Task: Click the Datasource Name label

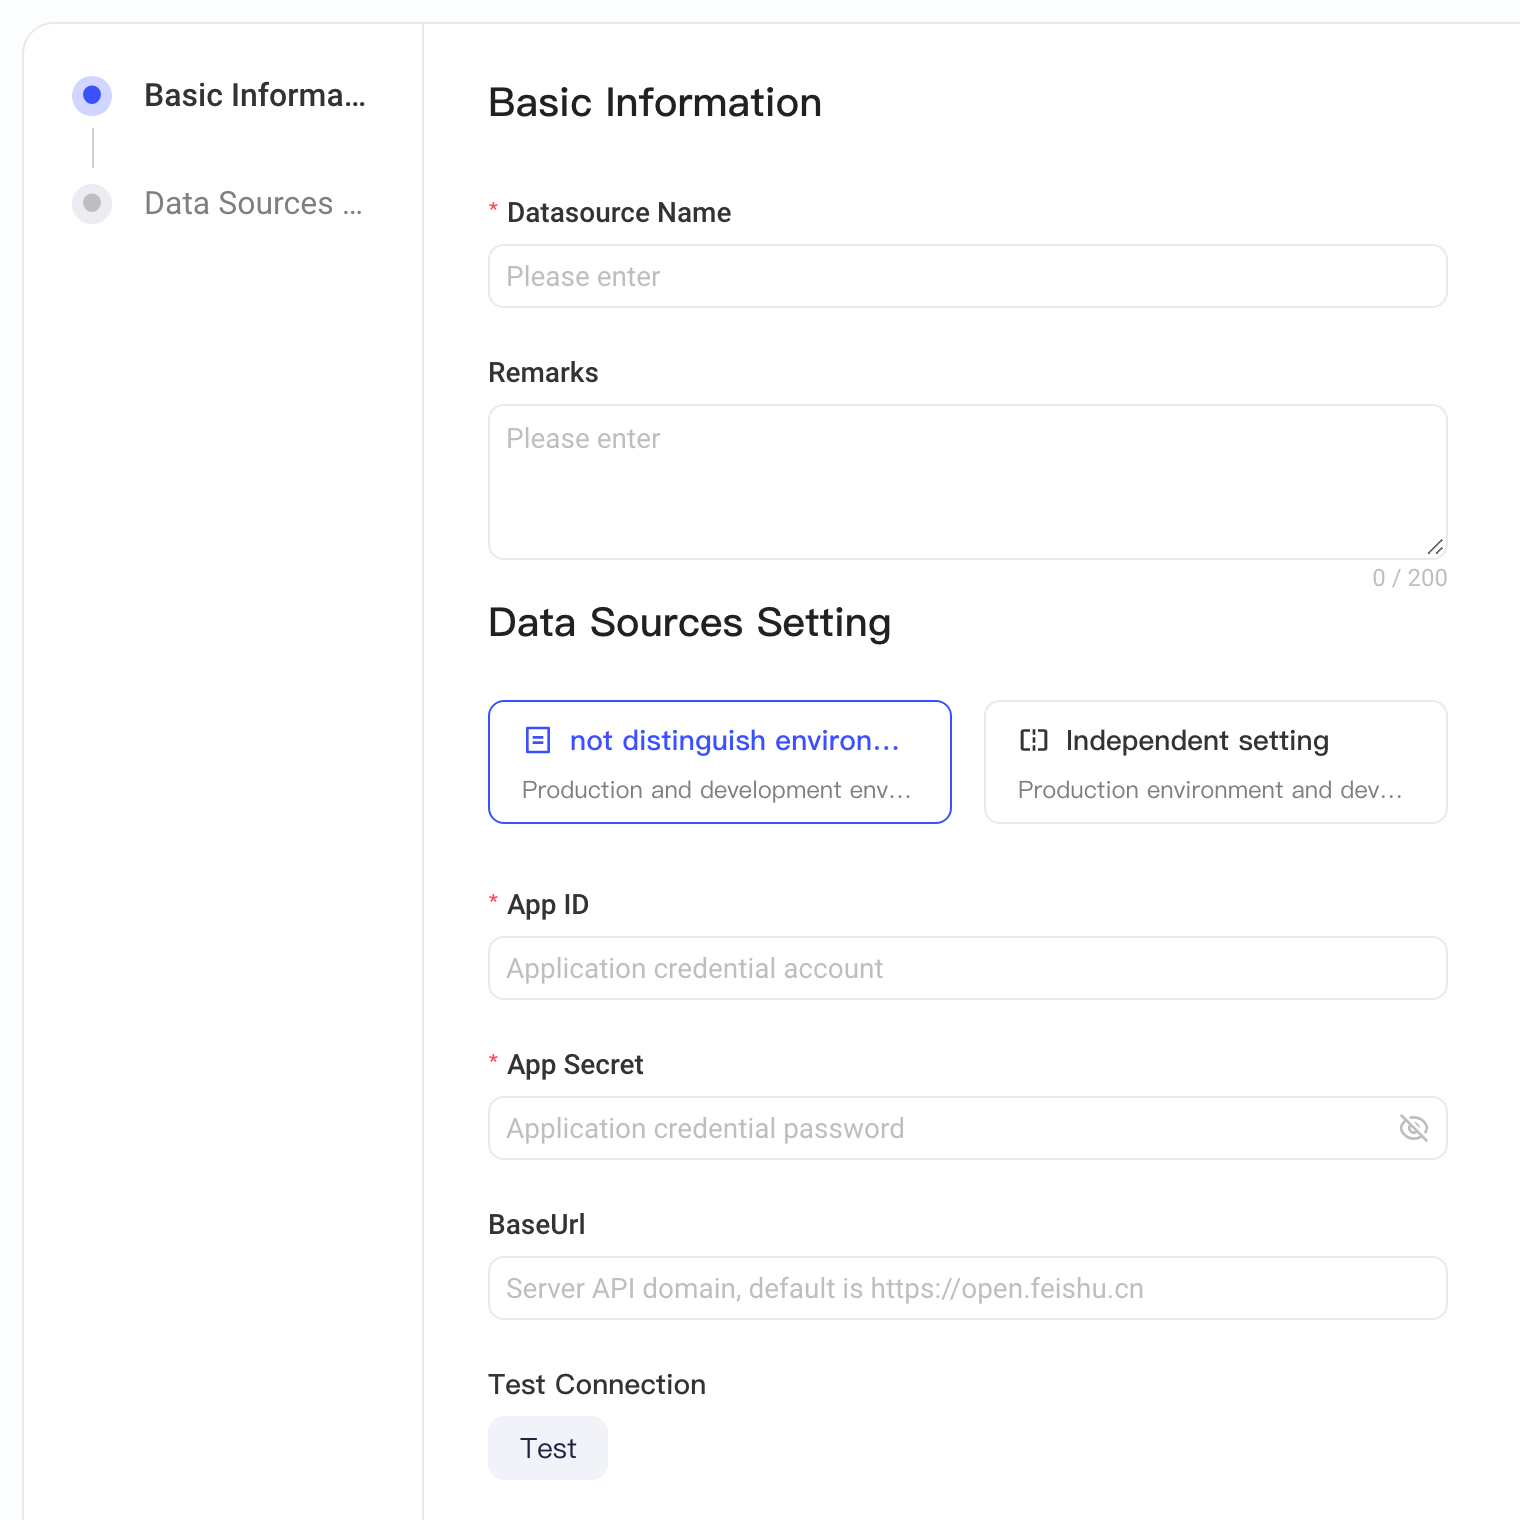Action: (x=619, y=212)
